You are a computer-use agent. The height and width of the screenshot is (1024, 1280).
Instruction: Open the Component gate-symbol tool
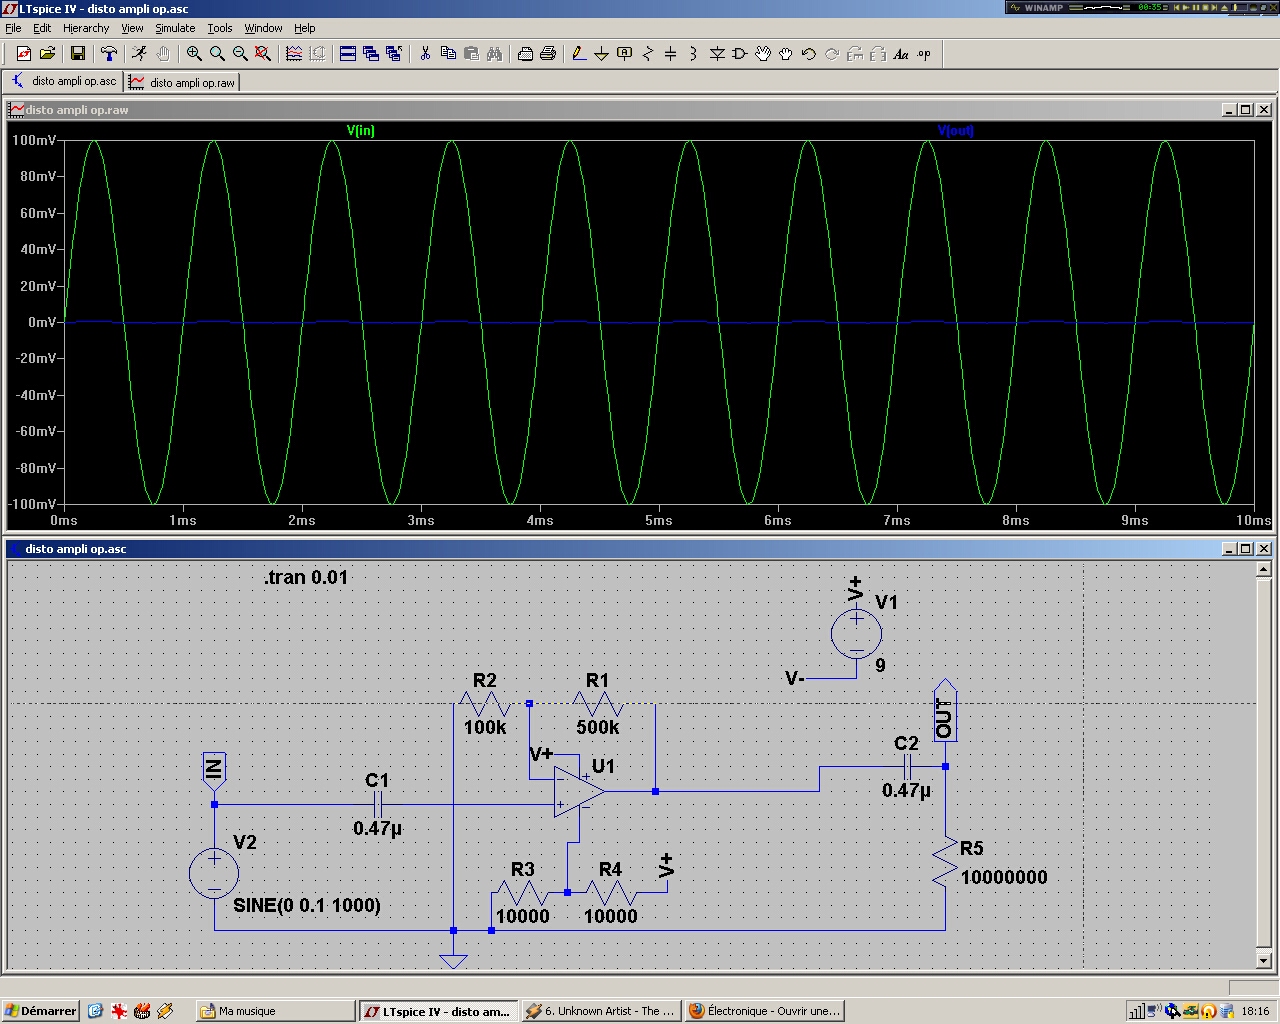coord(740,54)
